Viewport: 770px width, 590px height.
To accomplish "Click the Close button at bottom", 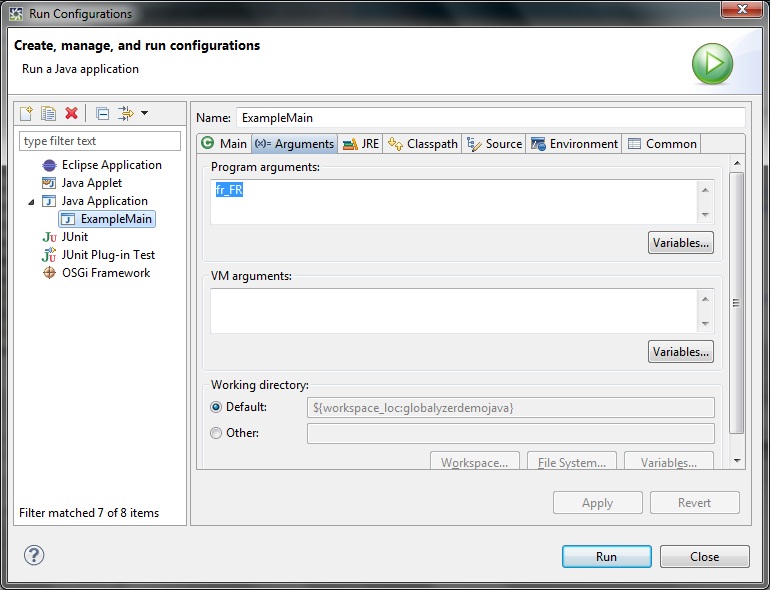I will [704, 557].
